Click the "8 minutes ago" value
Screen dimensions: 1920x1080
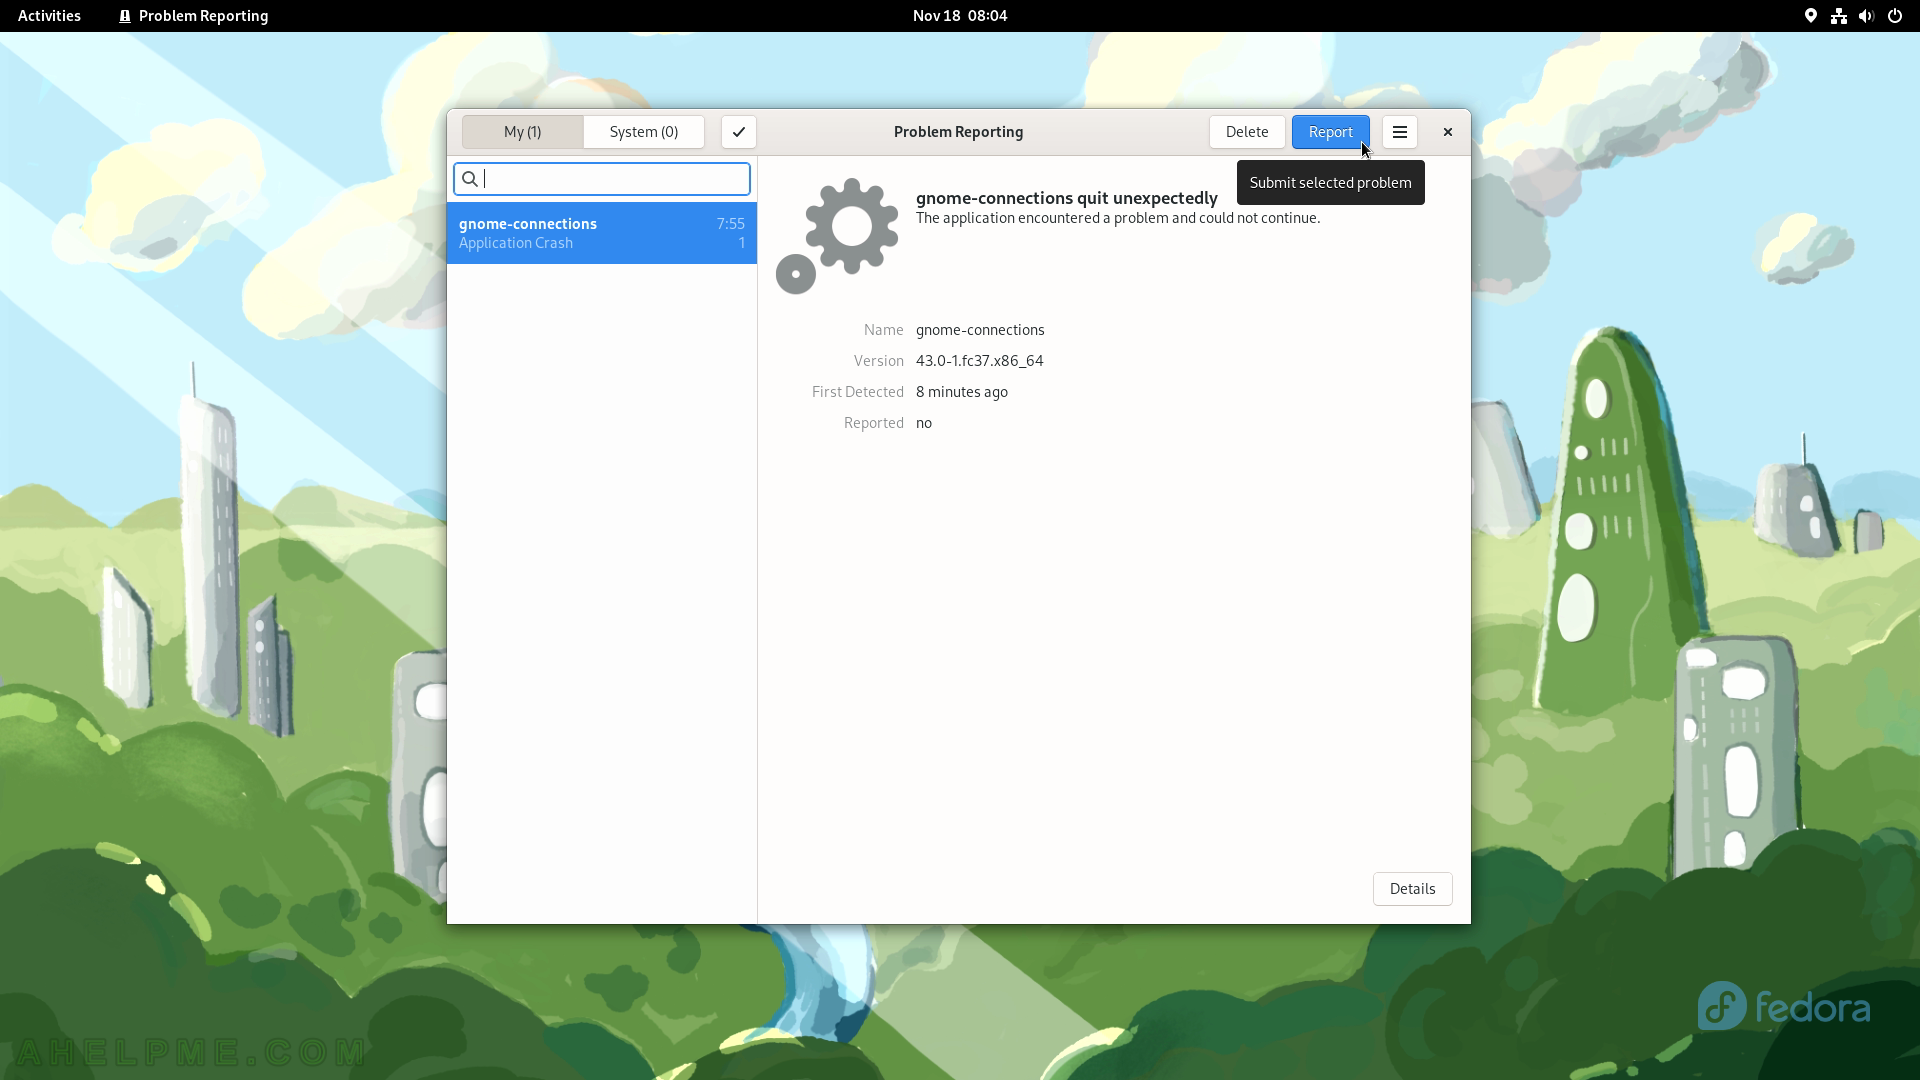961,392
